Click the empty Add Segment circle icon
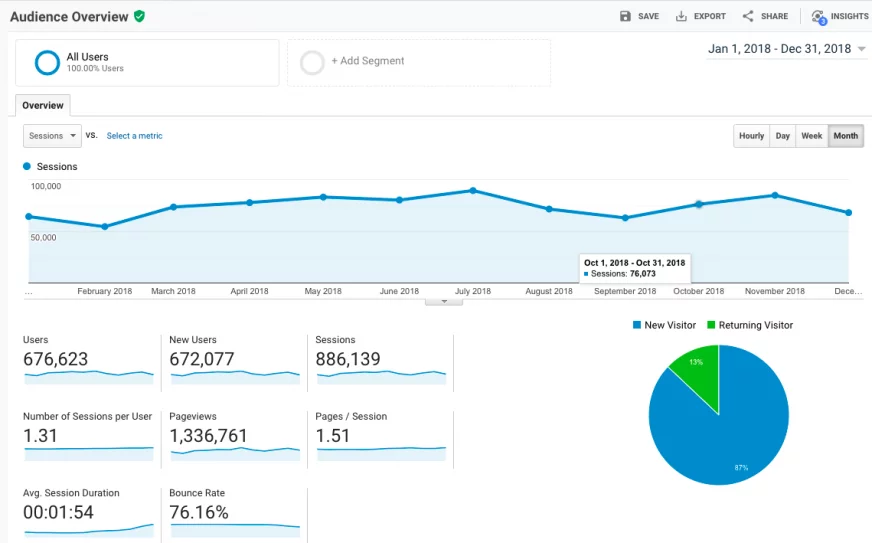The height and width of the screenshot is (543, 872). (312, 63)
